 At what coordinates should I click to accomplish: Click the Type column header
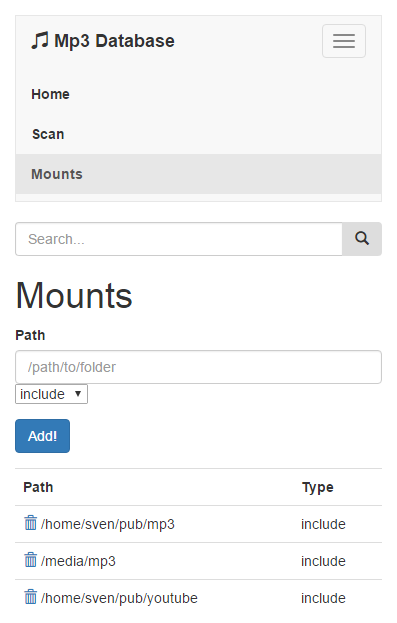(318, 487)
